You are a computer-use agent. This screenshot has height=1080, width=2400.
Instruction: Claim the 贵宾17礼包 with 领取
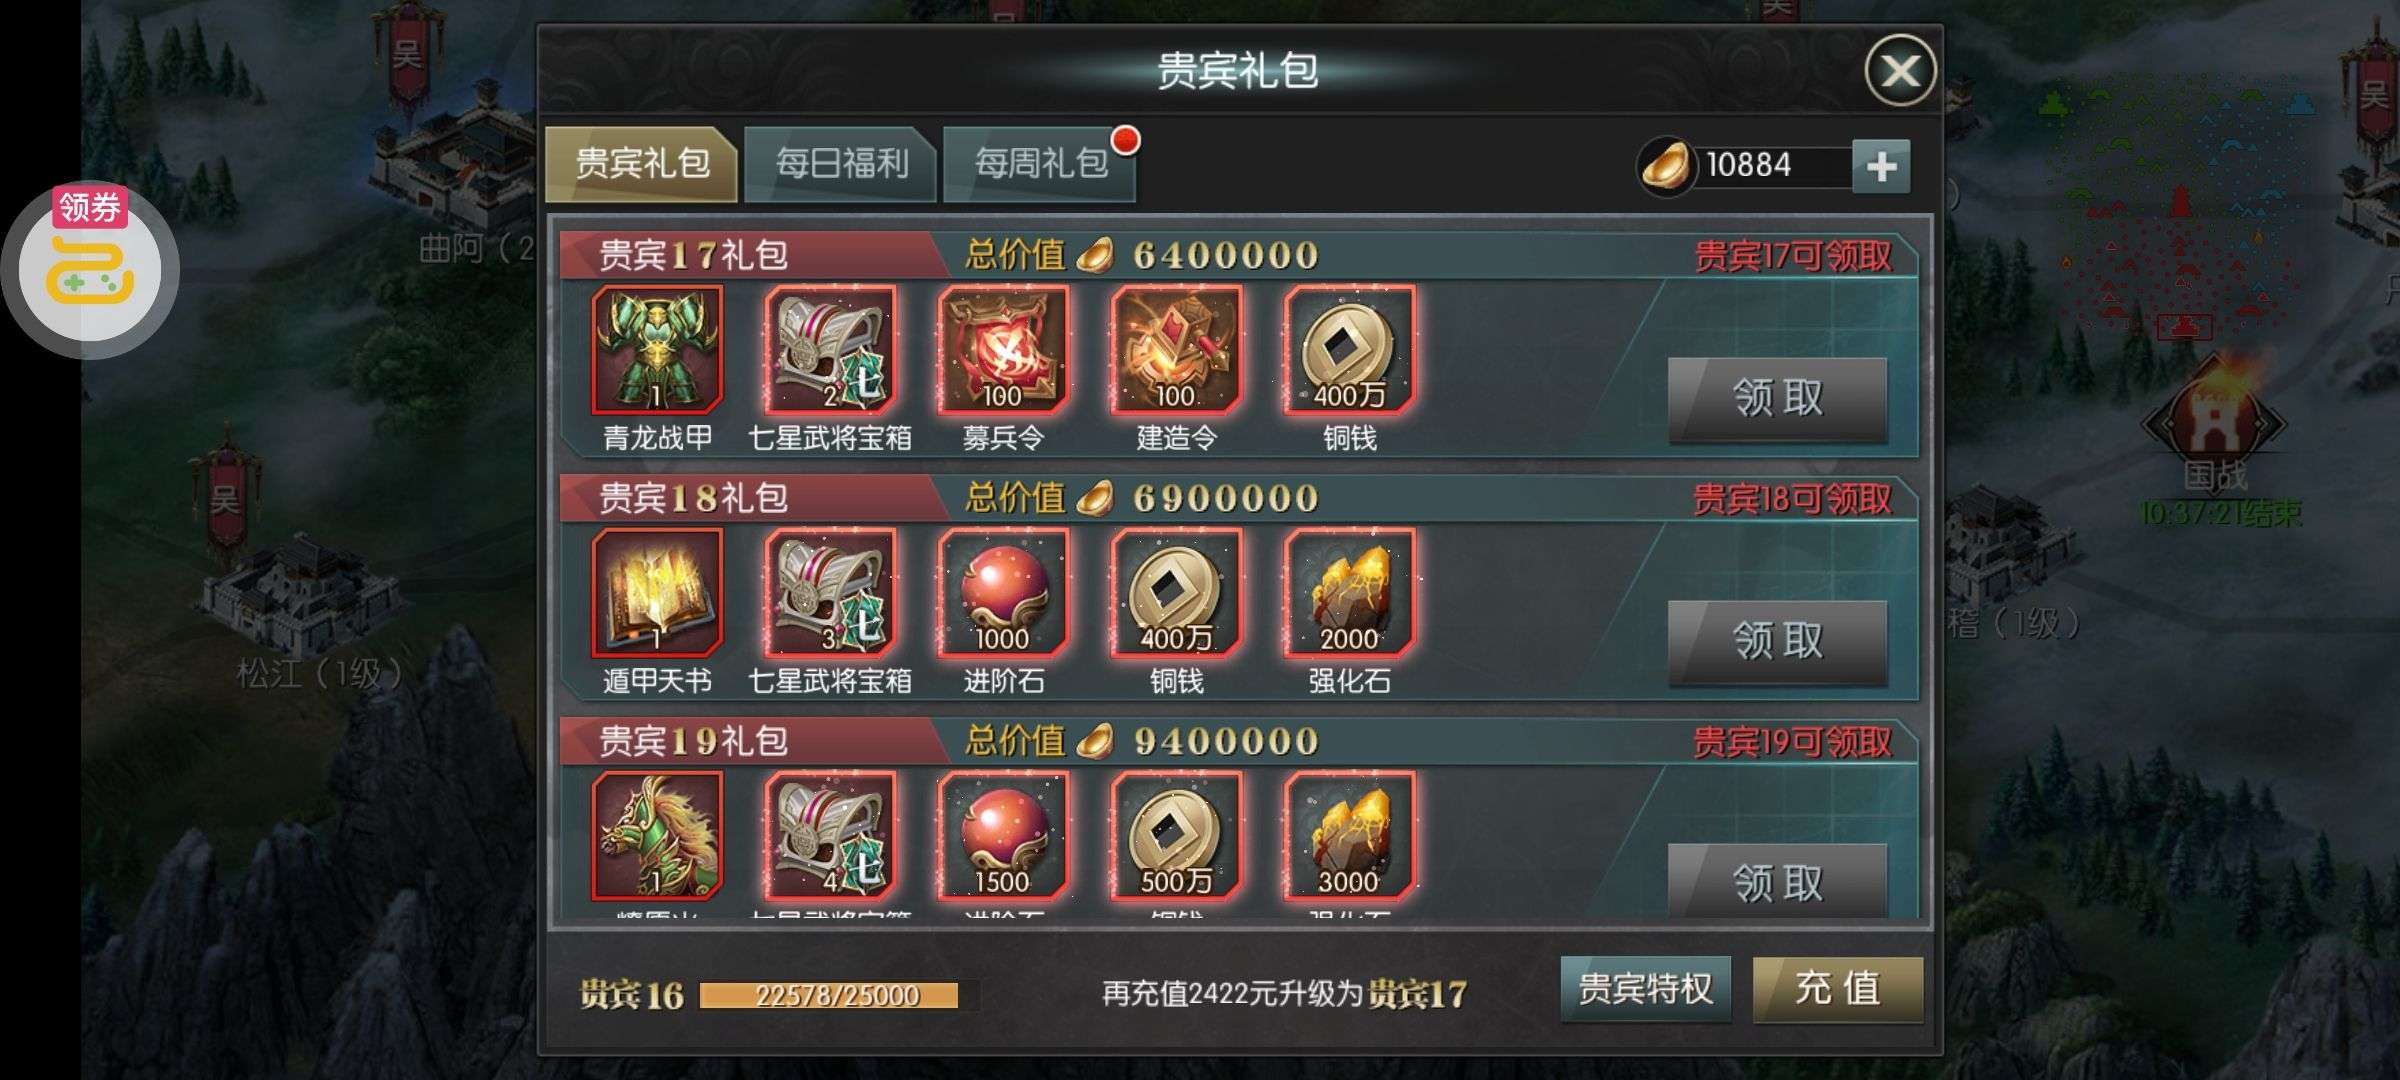(x=1777, y=399)
